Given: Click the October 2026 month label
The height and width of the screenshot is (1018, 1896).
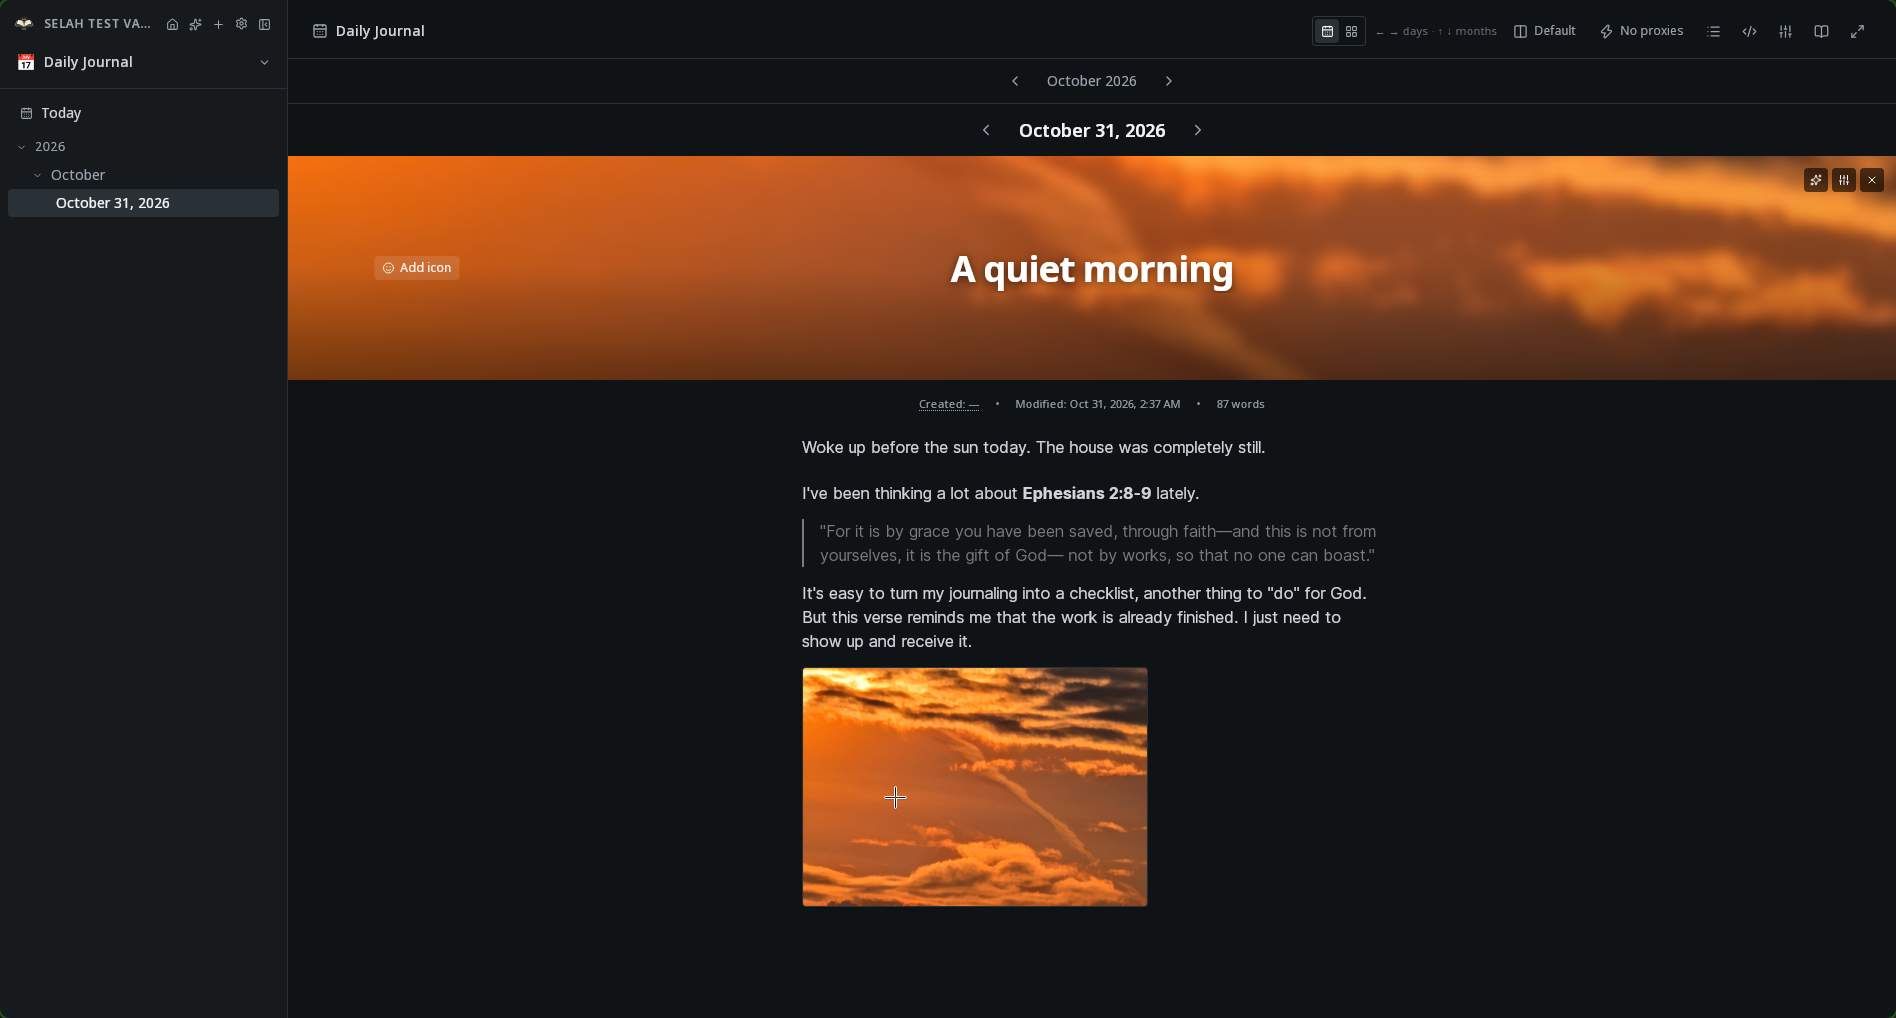Looking at the screenshot, I should click(x=1091, y=81).
